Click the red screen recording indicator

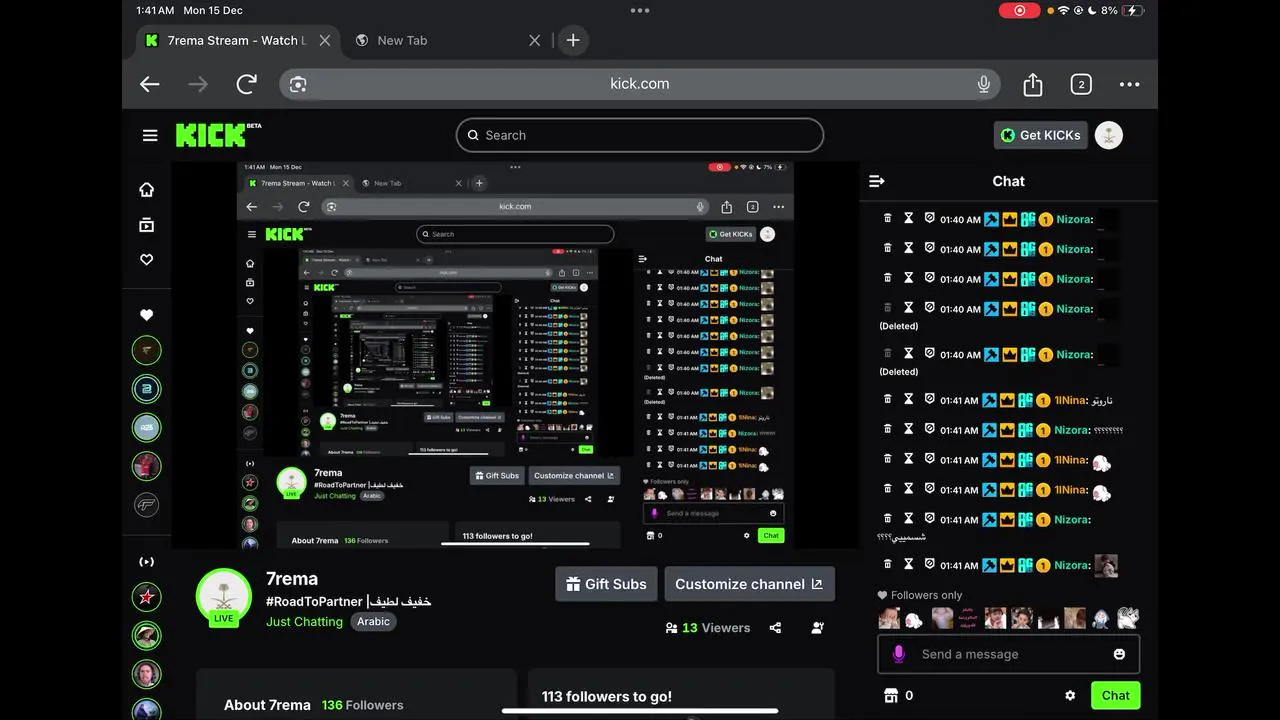point(1019,10)
